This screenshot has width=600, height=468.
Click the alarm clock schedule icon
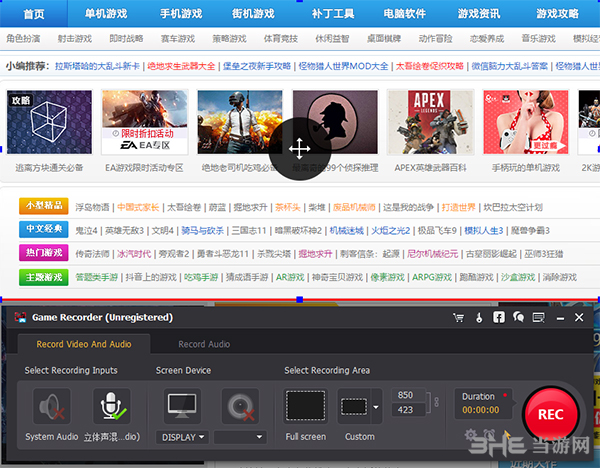(489, 435)
